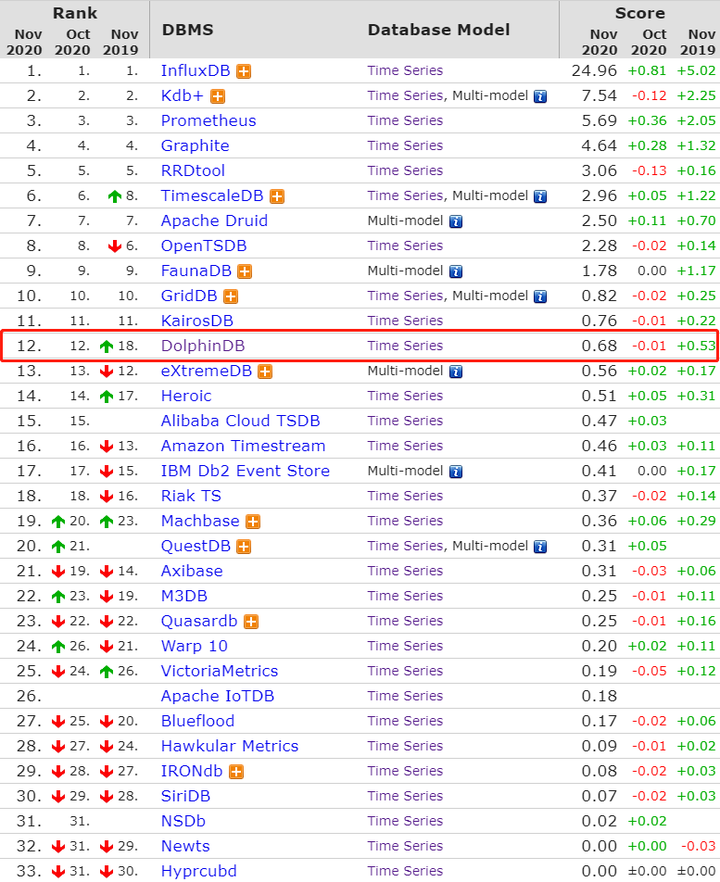
Task: Open the InfluxDB link
Action: [x=195, y=71]
